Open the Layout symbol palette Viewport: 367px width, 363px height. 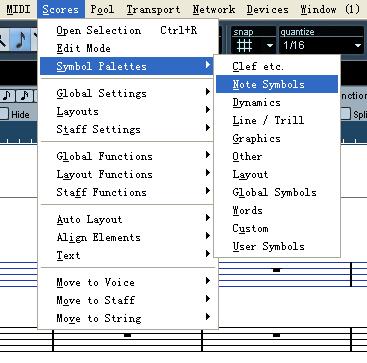point(277,174)
